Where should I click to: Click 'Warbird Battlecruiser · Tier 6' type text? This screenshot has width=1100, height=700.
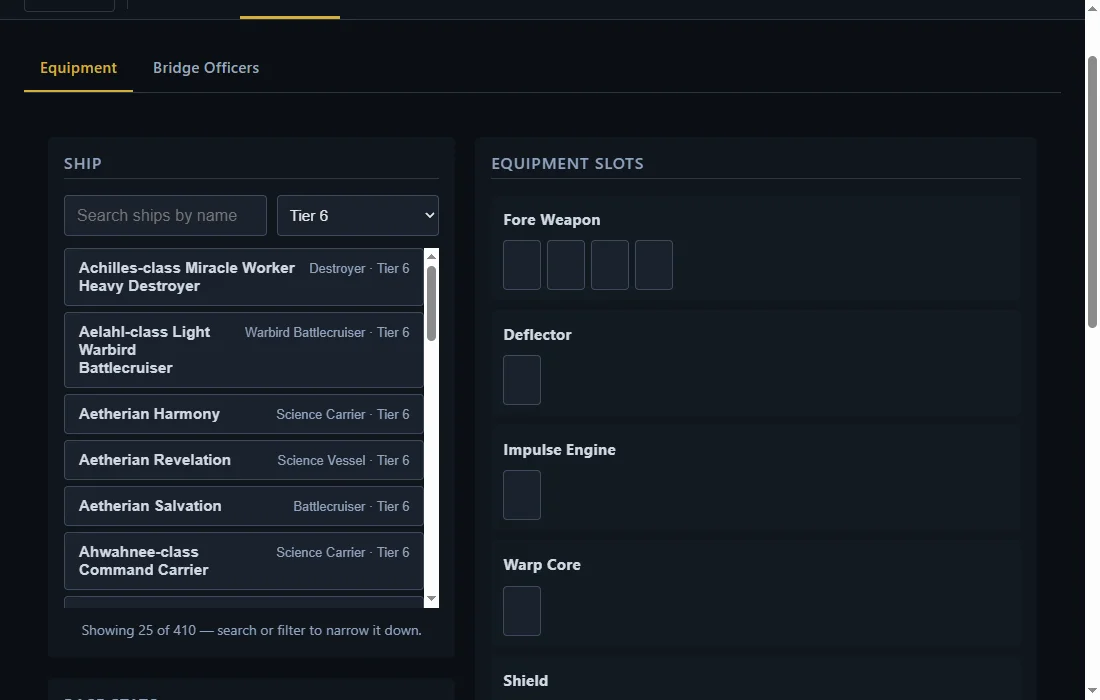coord(327,332)
